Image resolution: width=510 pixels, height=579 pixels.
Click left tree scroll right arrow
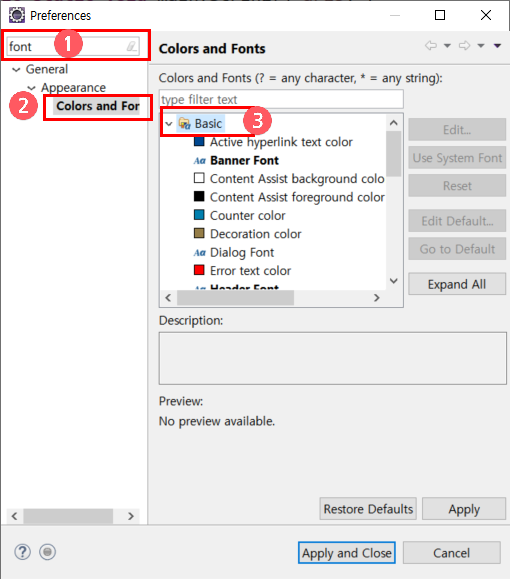[131, 516]
